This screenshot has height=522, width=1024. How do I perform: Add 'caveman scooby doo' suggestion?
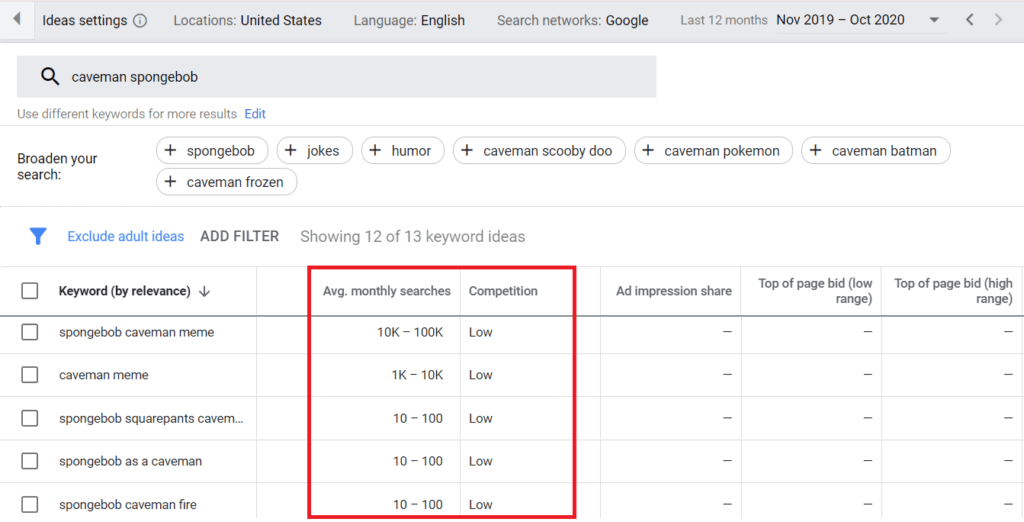539,150
